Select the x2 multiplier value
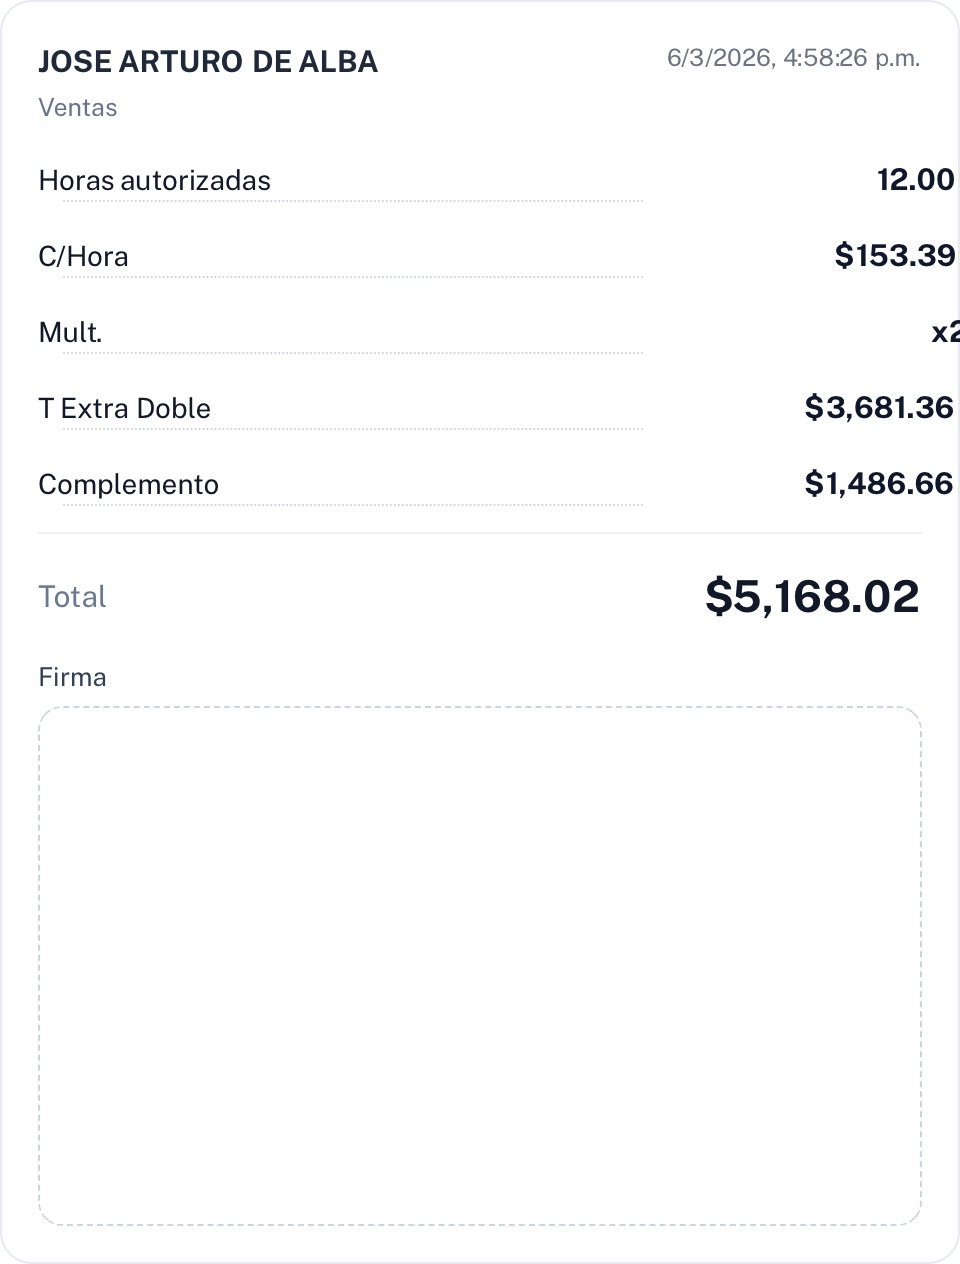The height and width of the screenshot is (1264, 960). [x=945, y=332]
